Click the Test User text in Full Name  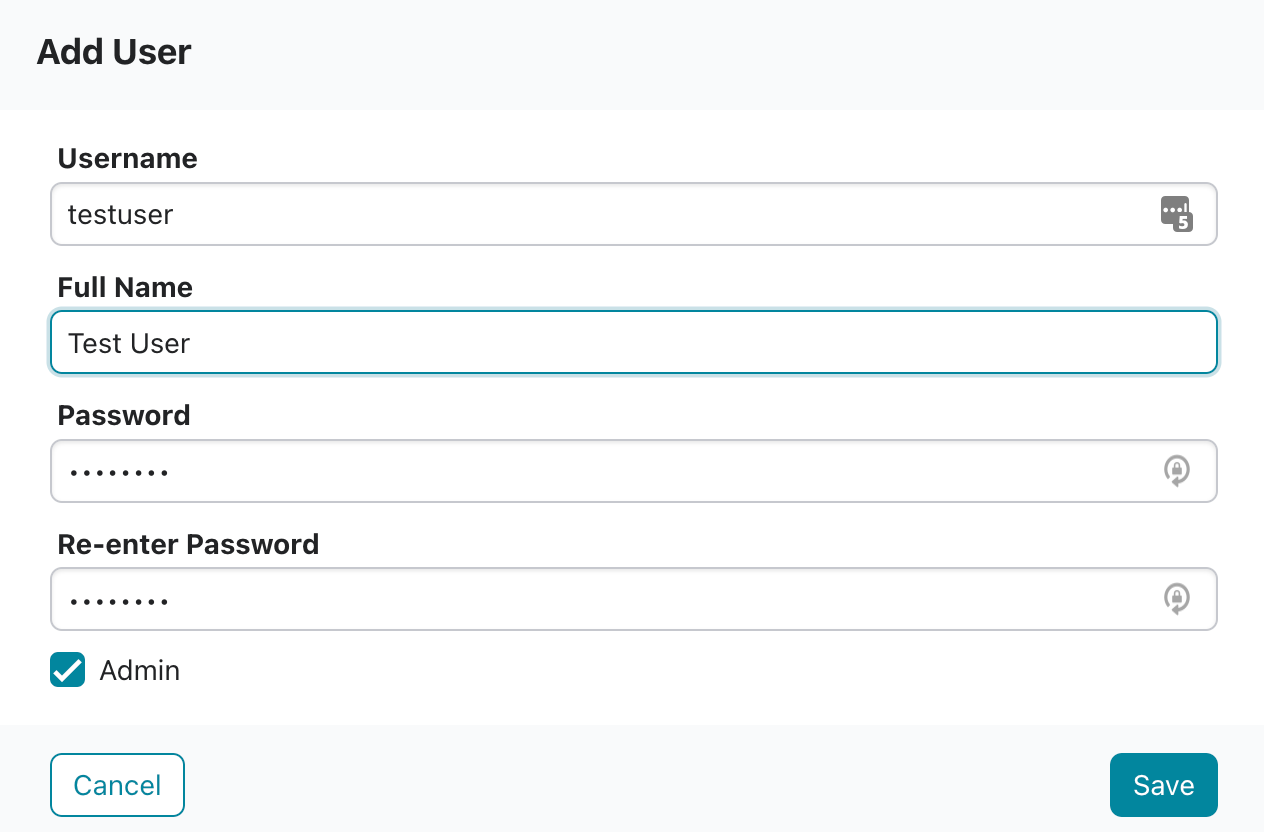(x=129, y=343)
